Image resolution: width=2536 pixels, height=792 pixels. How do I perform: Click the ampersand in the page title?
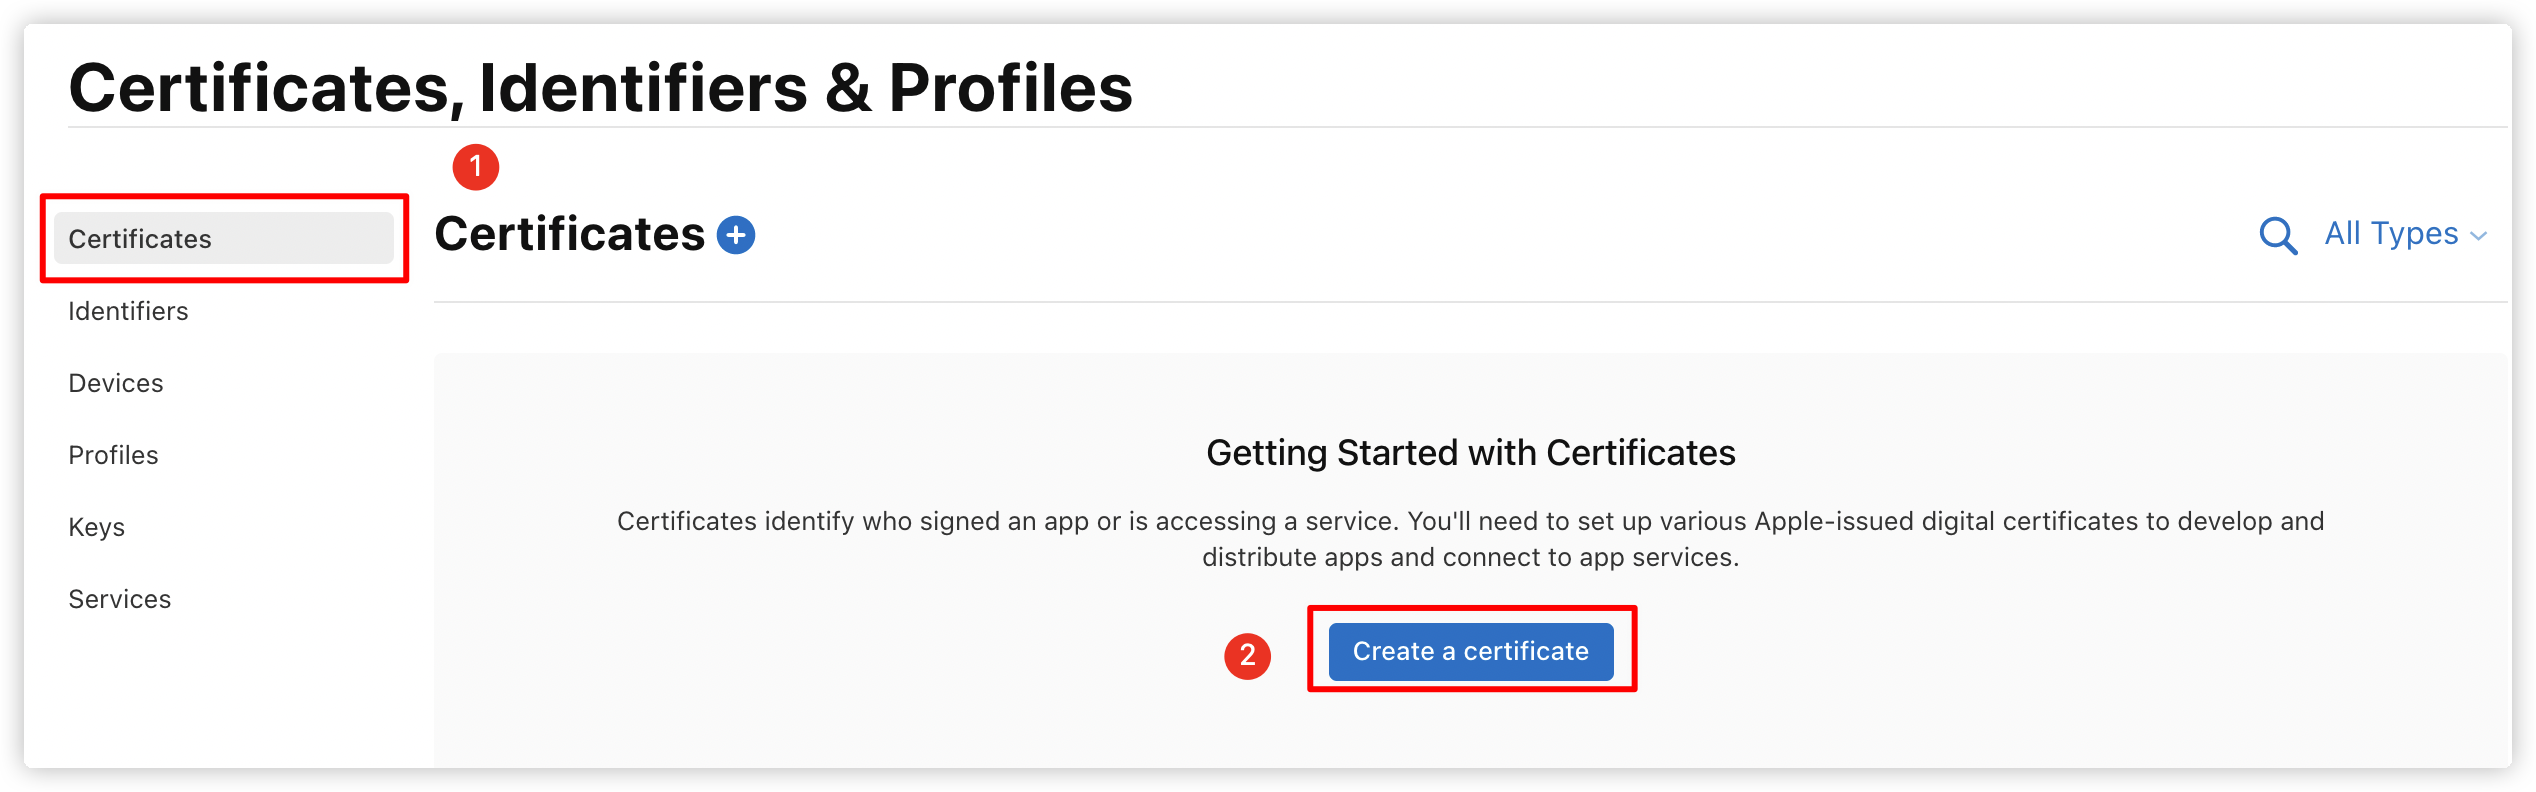pos(848,88)
